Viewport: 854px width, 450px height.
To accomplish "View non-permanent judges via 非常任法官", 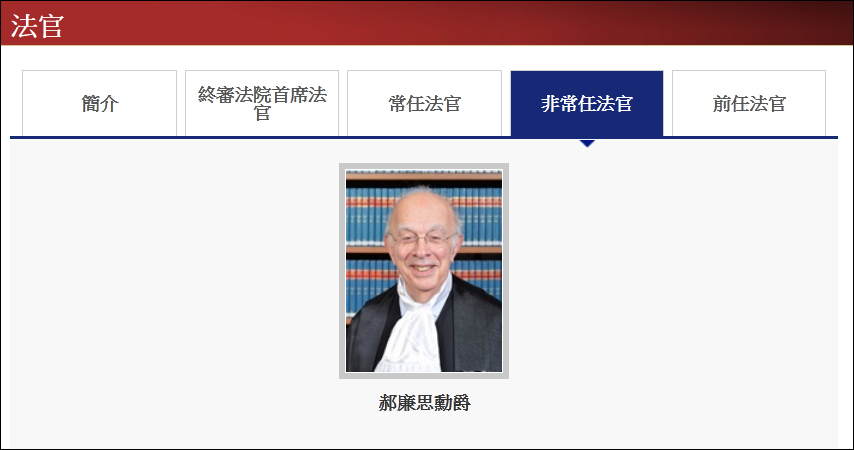I will 587,103.
